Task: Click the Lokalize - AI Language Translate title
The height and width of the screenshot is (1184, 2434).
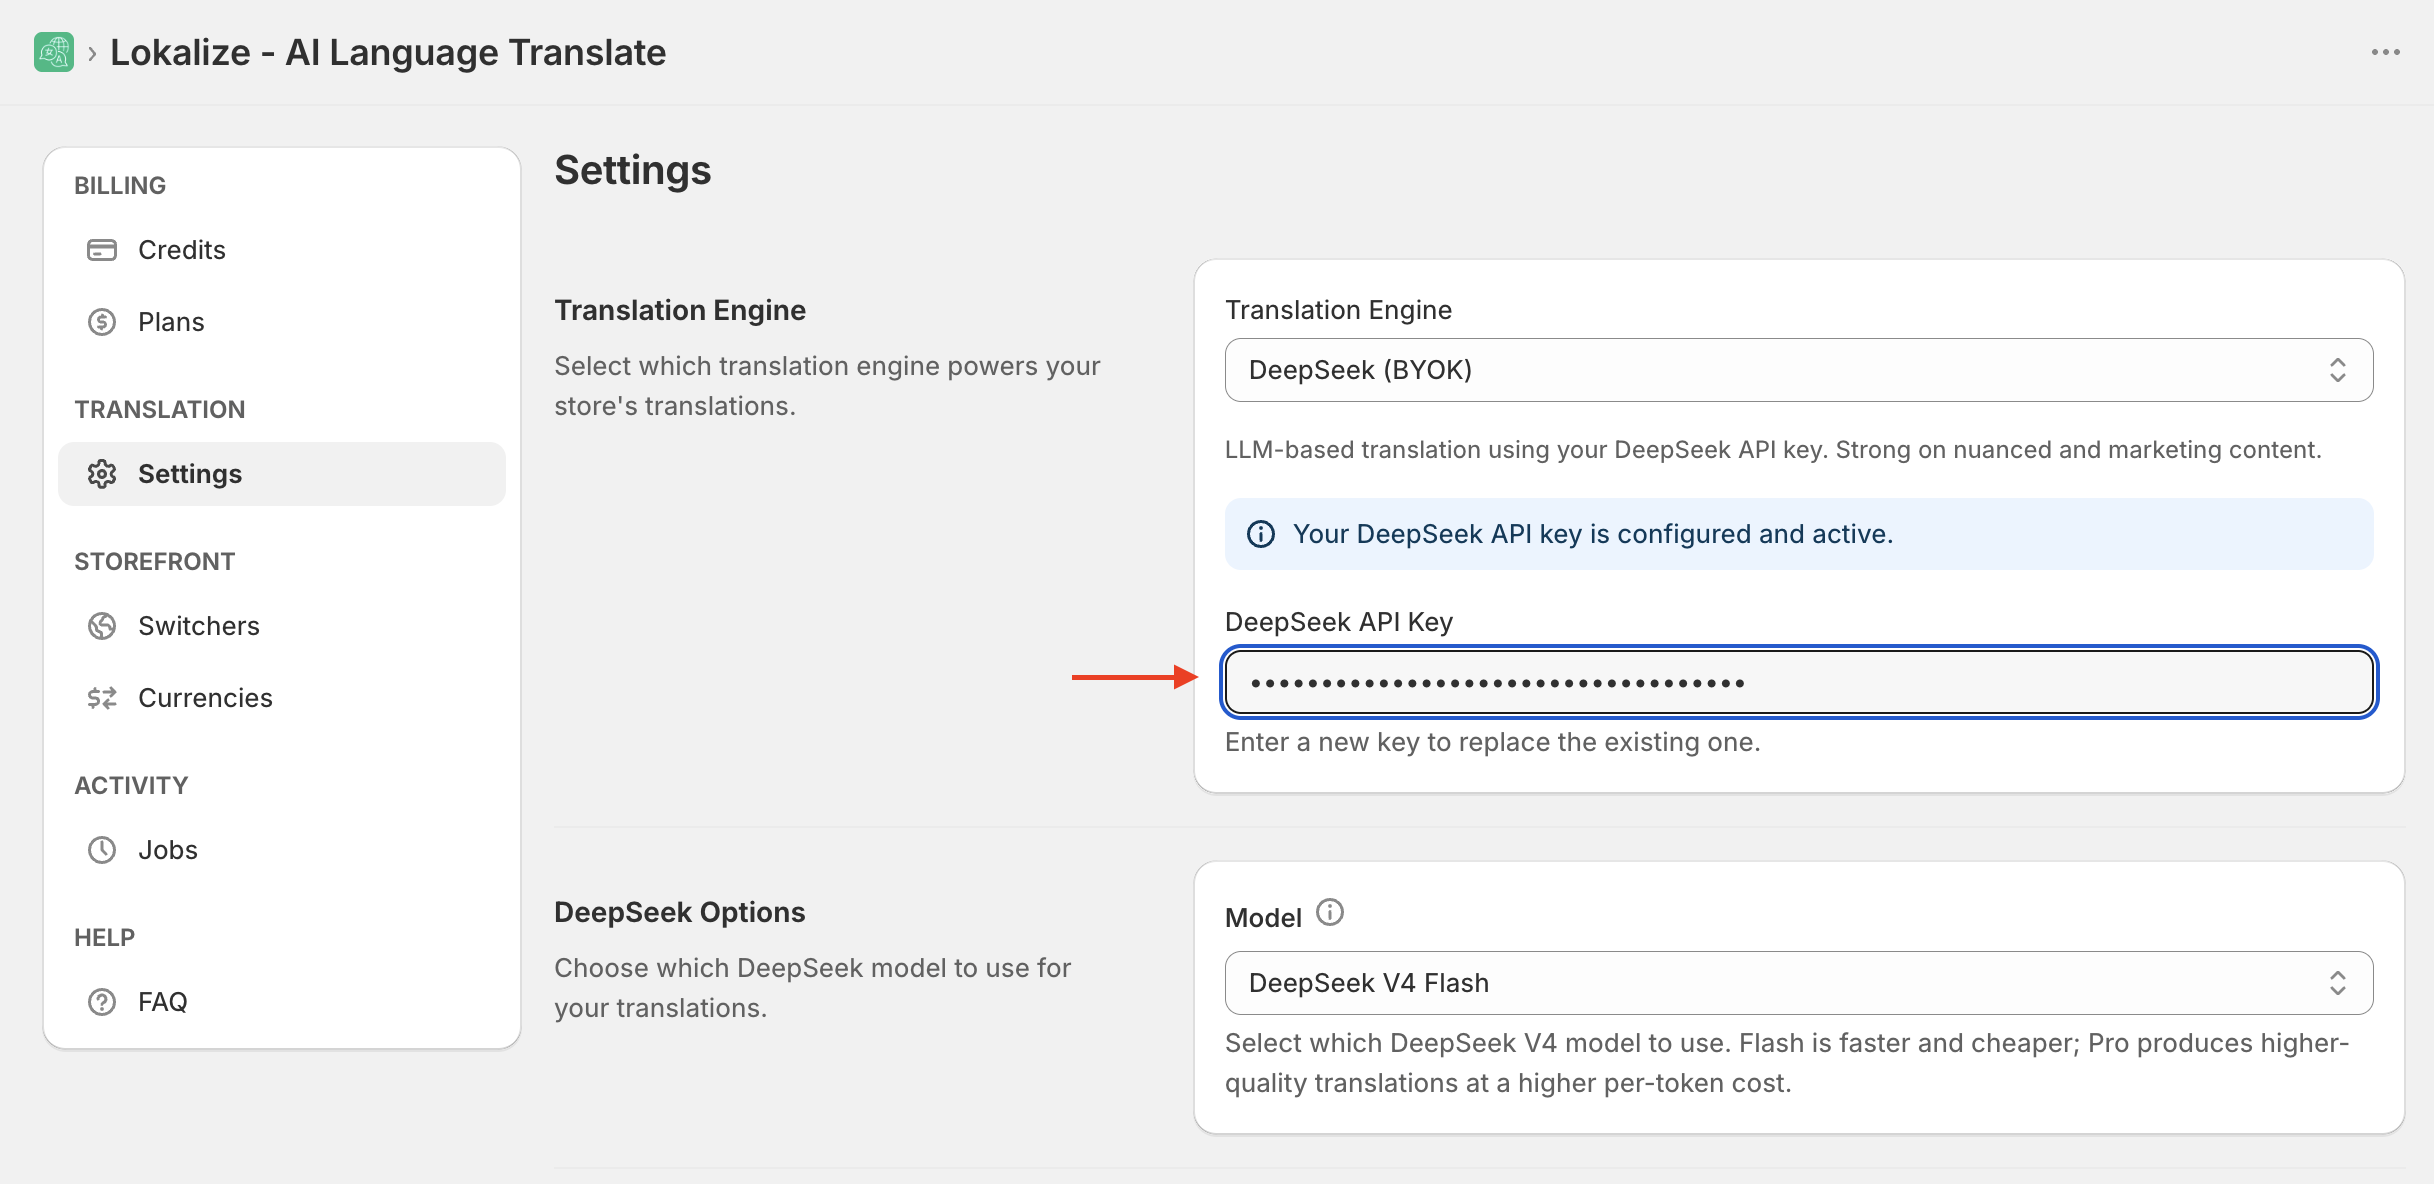Action: pyautogui.click(x=388, y=52)
